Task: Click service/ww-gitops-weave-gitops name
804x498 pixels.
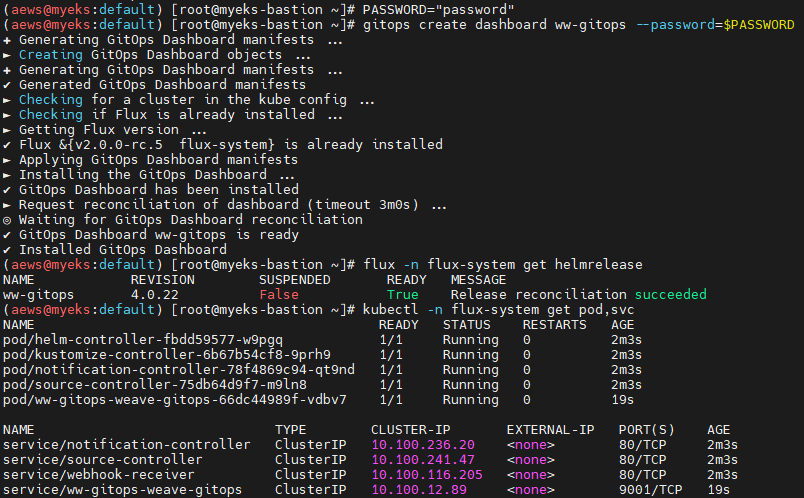Action: [x=123, y=489]
